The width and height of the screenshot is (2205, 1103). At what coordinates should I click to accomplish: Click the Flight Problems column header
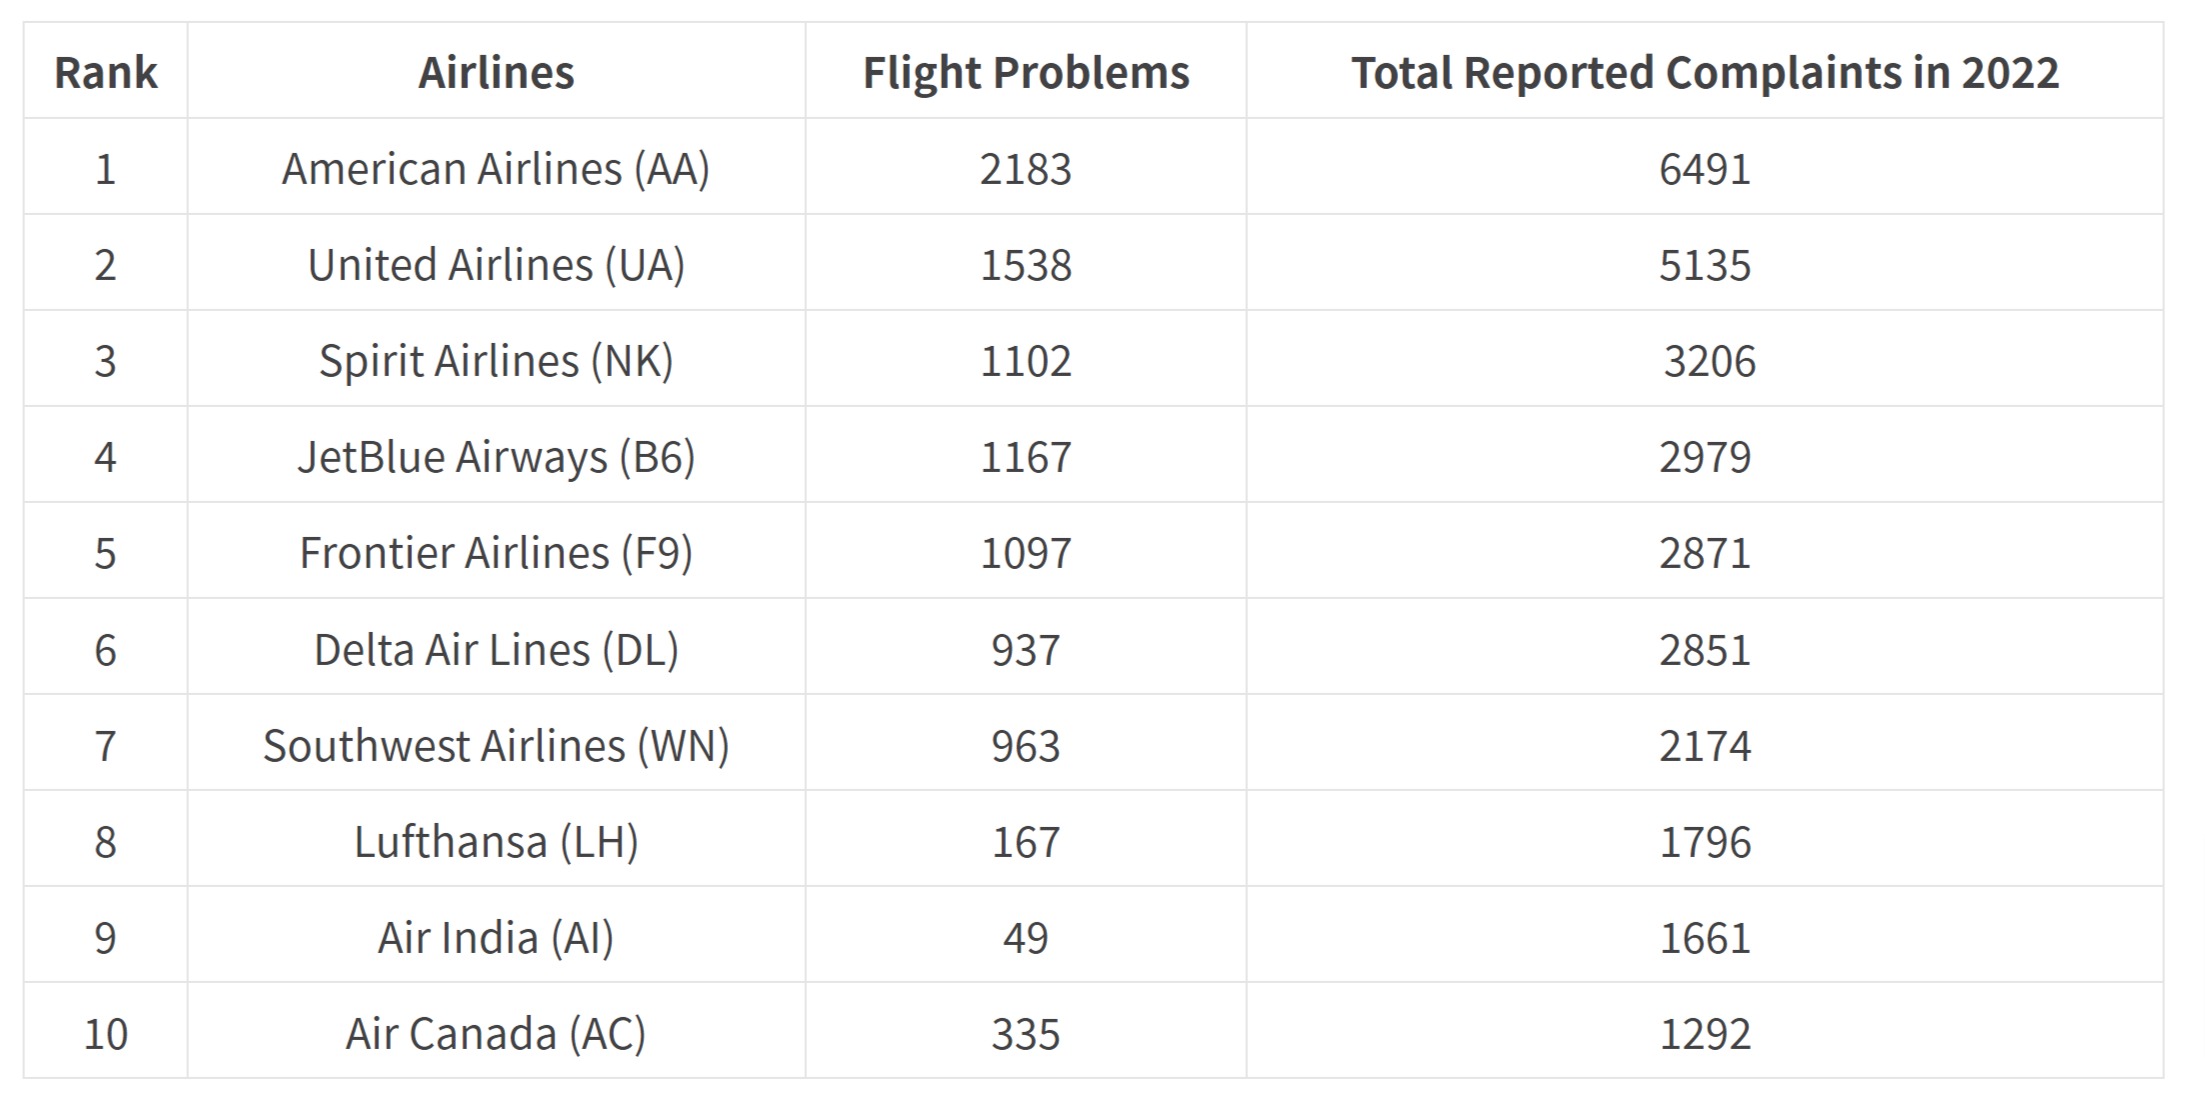[x=1026, y=73]
